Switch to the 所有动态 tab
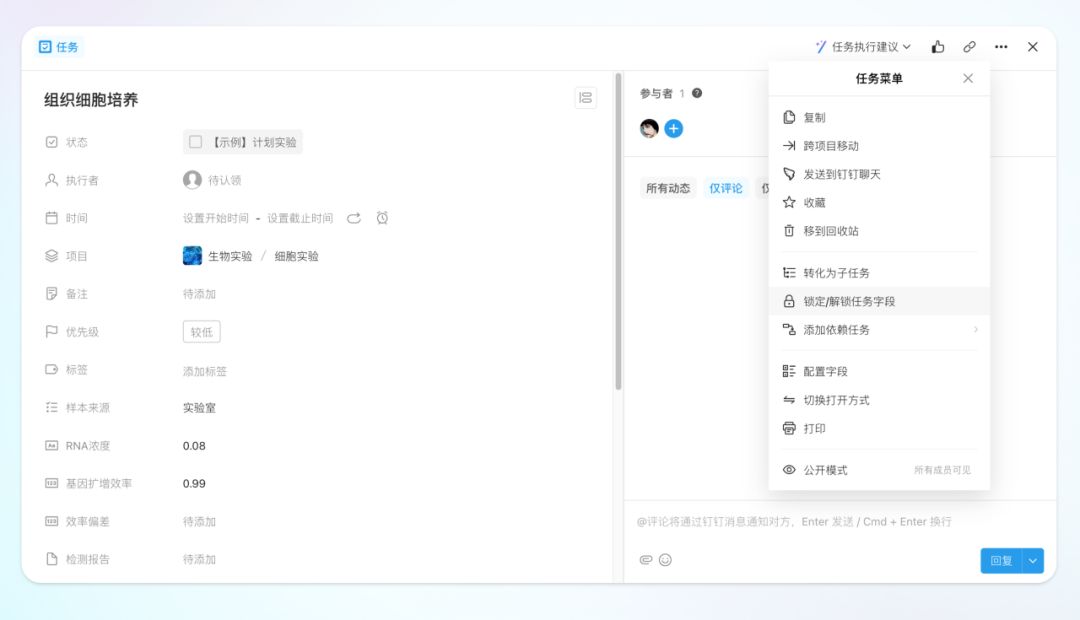 (667, 188)
